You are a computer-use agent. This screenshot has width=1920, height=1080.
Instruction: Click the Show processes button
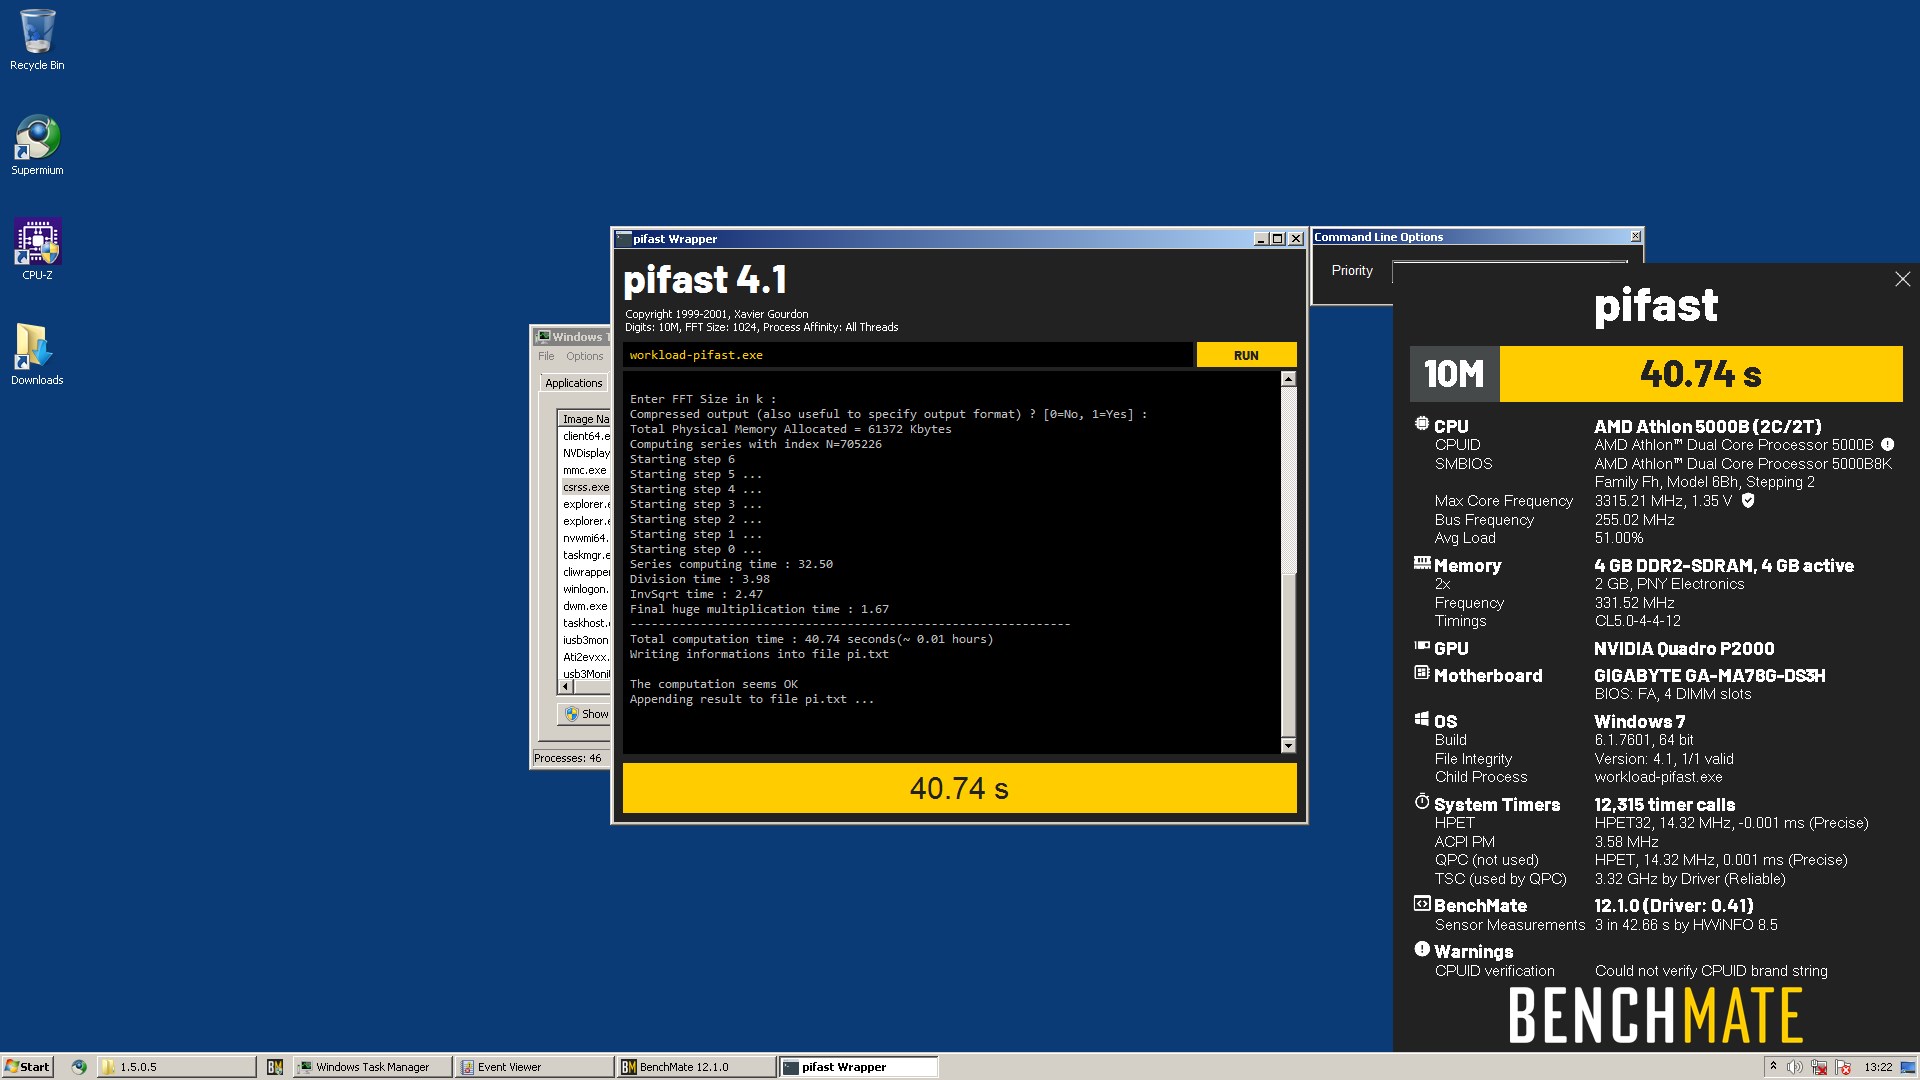585,714
